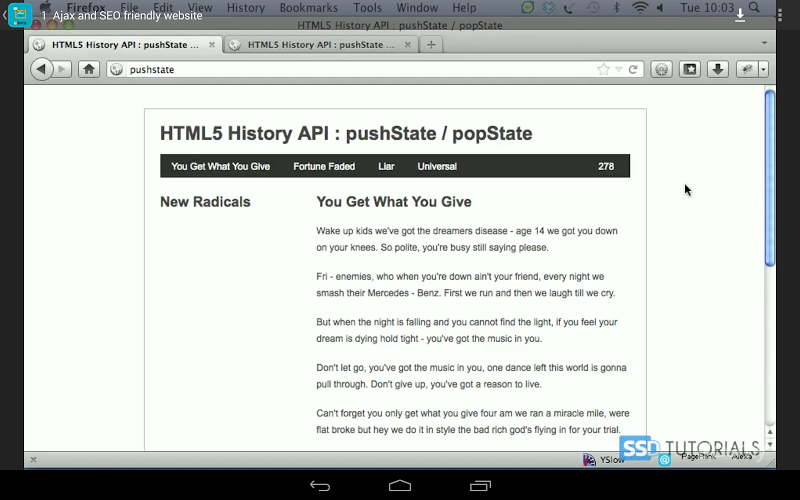Click the Bluetooth menu bar icon
The image size is (800, 500).
point(616,8)
